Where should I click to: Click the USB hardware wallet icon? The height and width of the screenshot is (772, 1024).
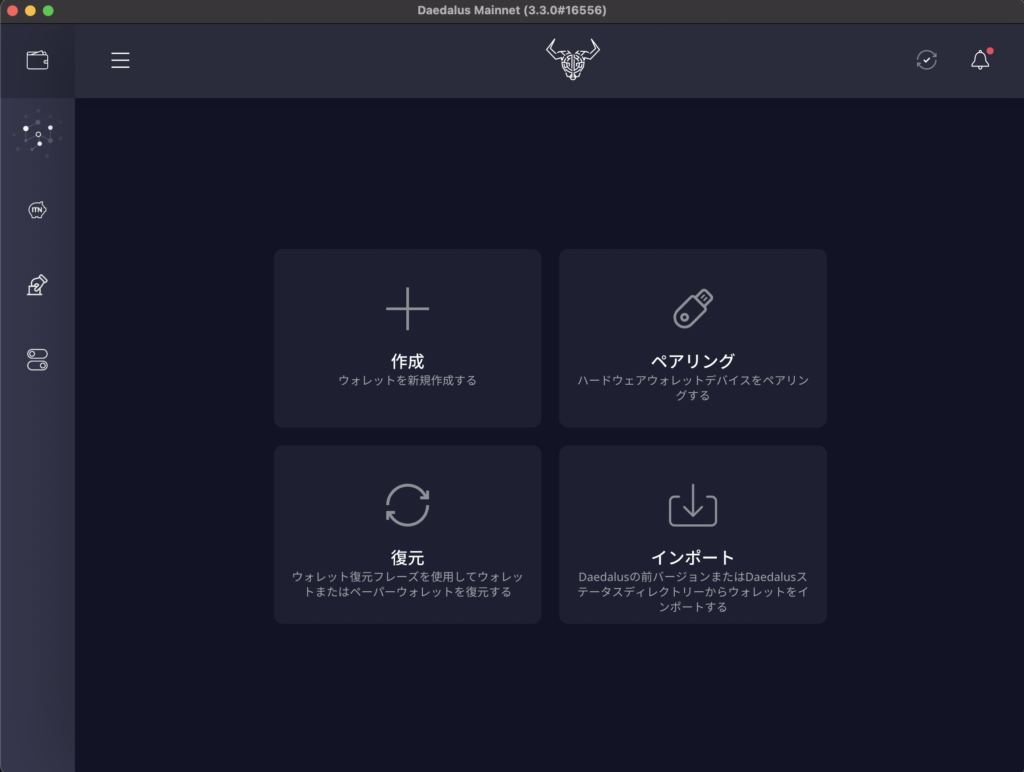(x=693, y=308)
